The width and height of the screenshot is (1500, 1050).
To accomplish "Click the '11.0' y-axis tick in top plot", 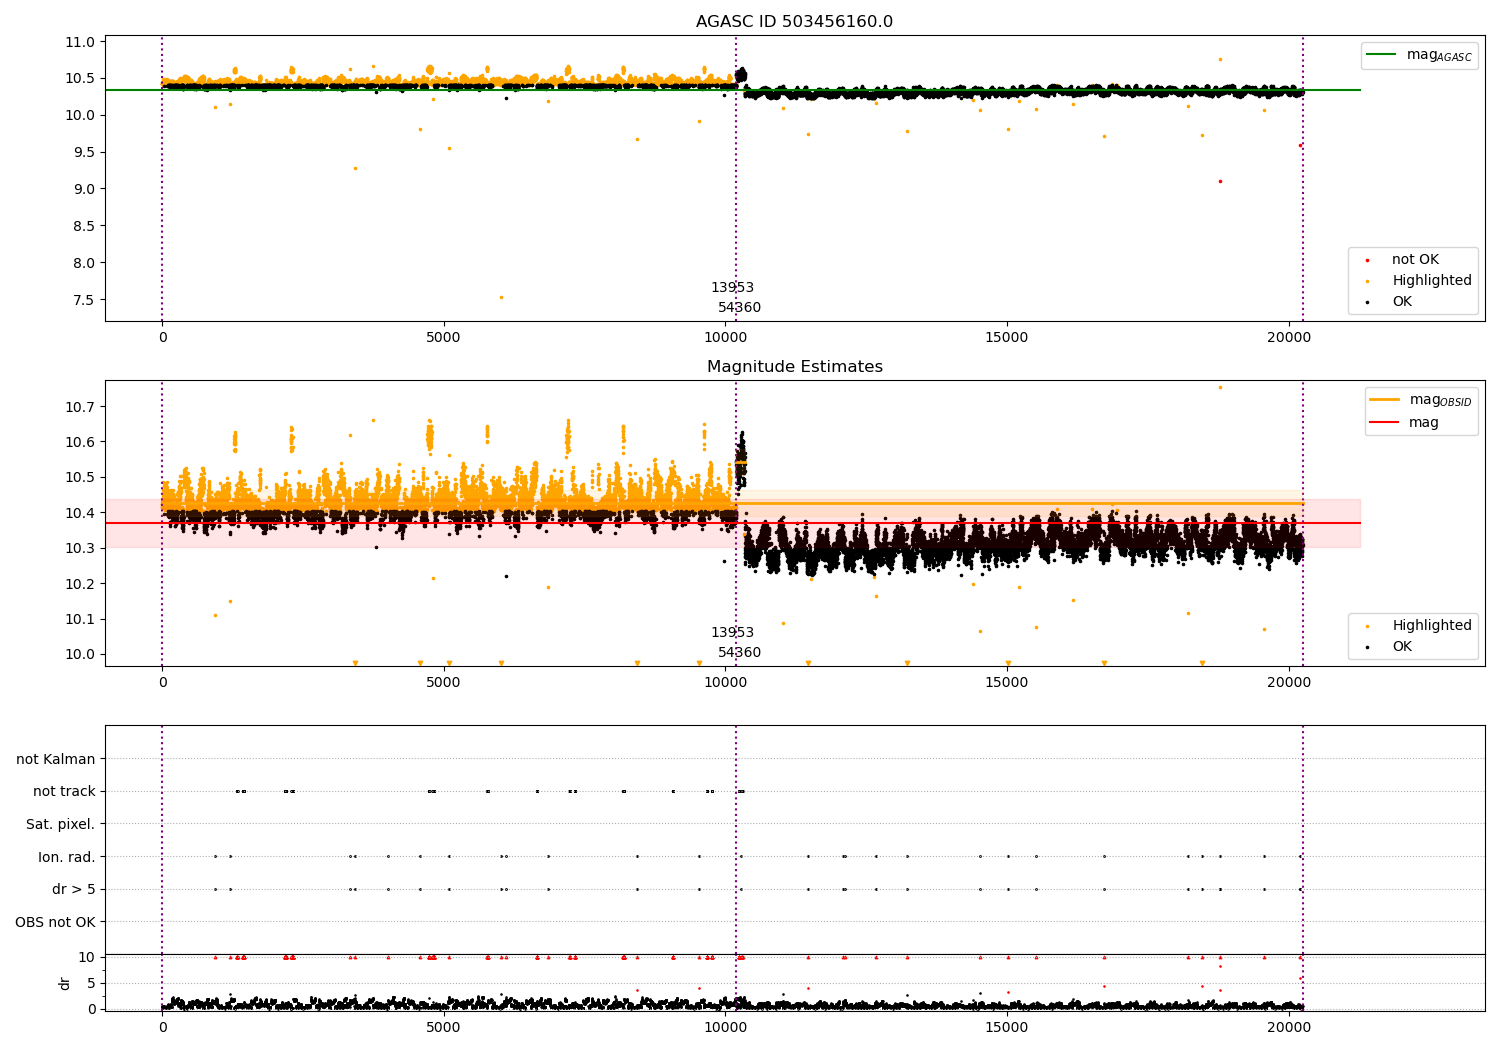I will coord(83,42).
